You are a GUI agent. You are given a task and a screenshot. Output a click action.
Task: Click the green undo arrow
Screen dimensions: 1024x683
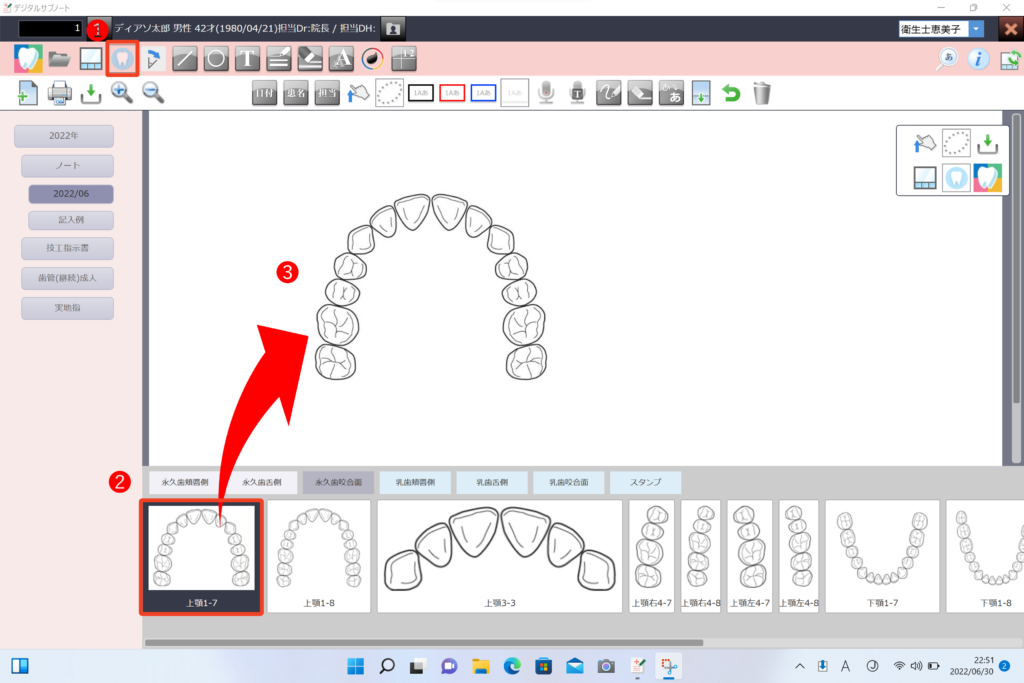(x=731, y=93)
